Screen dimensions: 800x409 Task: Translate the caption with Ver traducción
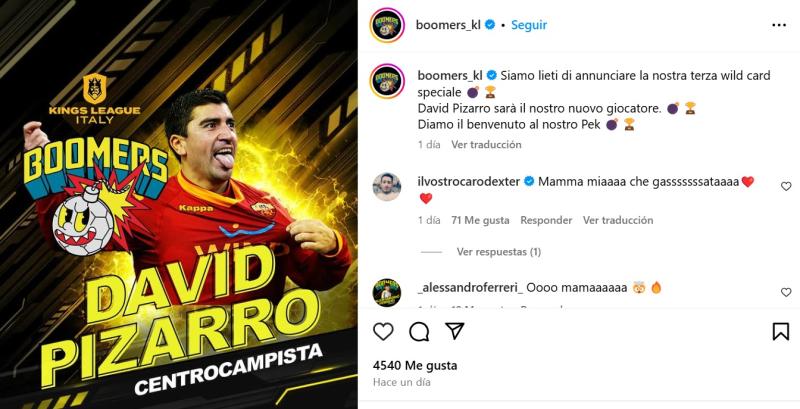(x=486, y=145)
